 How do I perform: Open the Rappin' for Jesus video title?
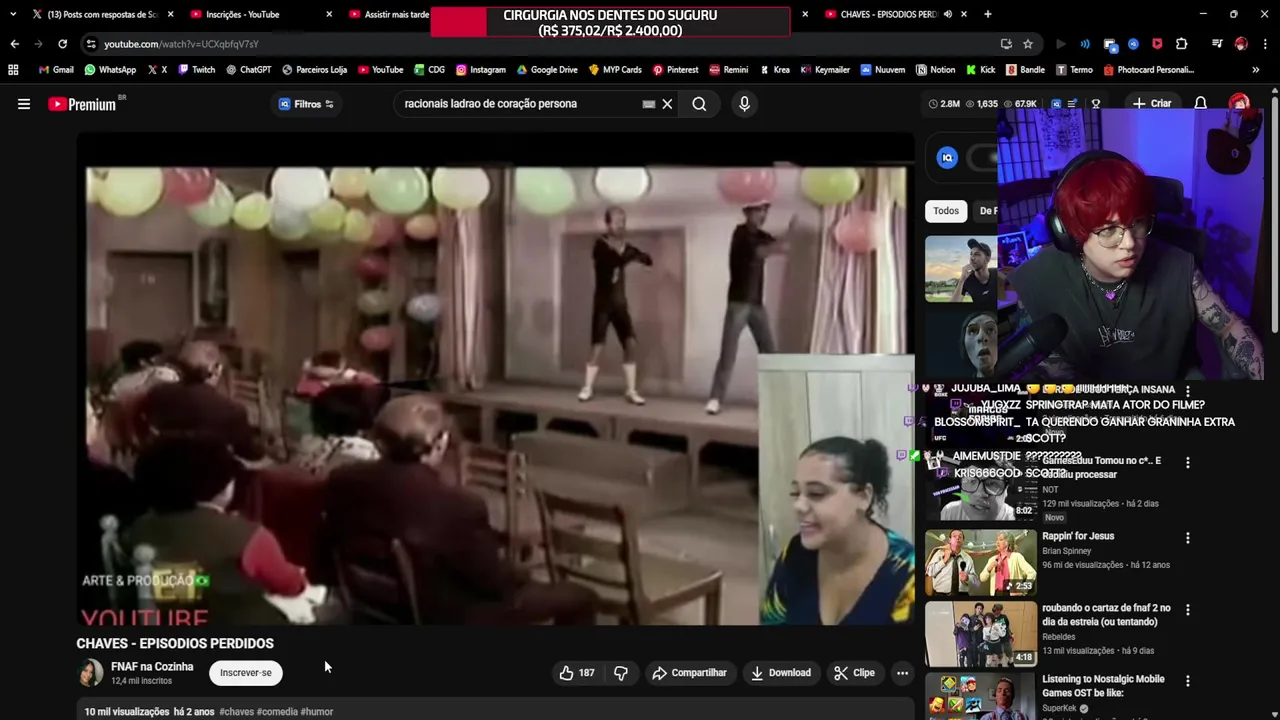[1078, 536]
